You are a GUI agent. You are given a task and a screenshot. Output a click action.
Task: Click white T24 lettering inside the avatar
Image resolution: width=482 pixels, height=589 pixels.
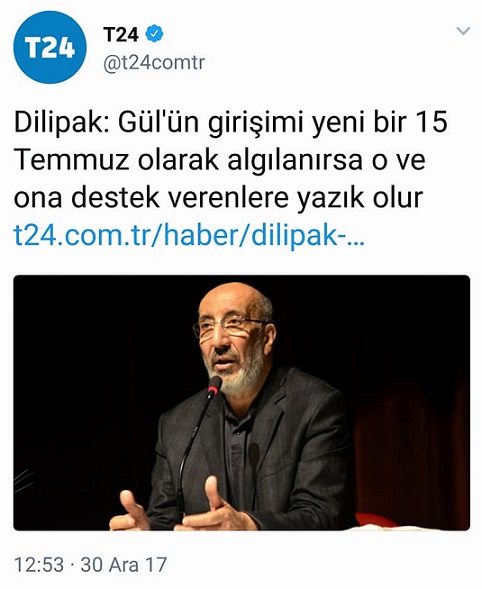pos(50,49)
